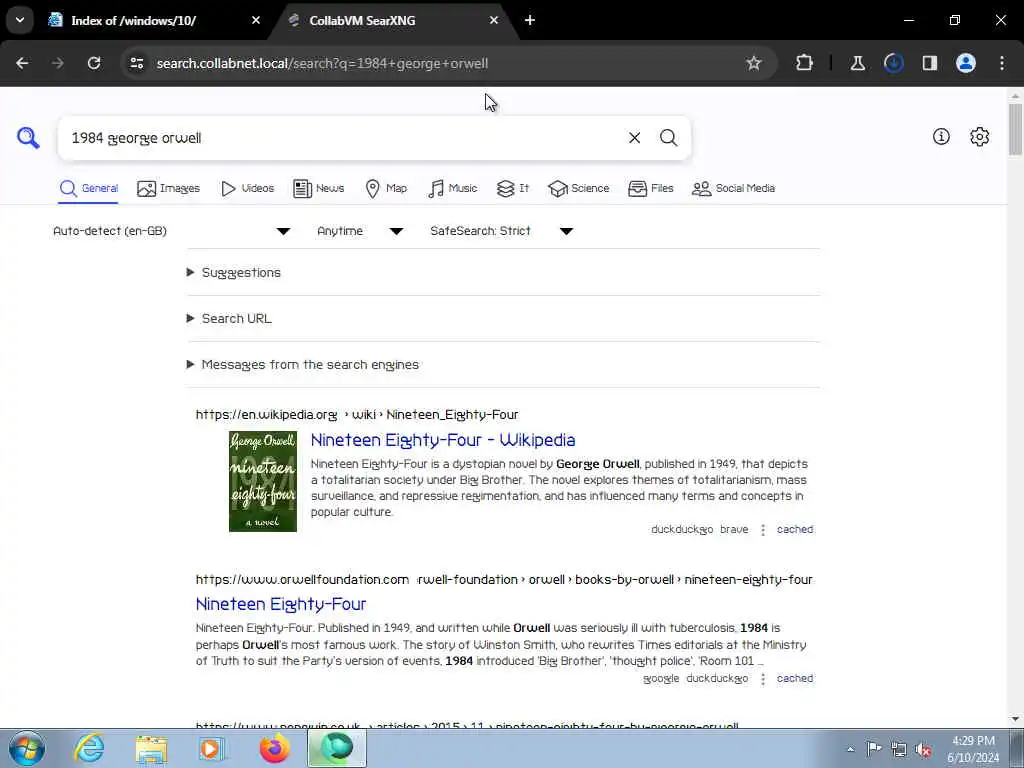Switch to News category
The height and width of the screenshot is (768, 1024).
319,189
